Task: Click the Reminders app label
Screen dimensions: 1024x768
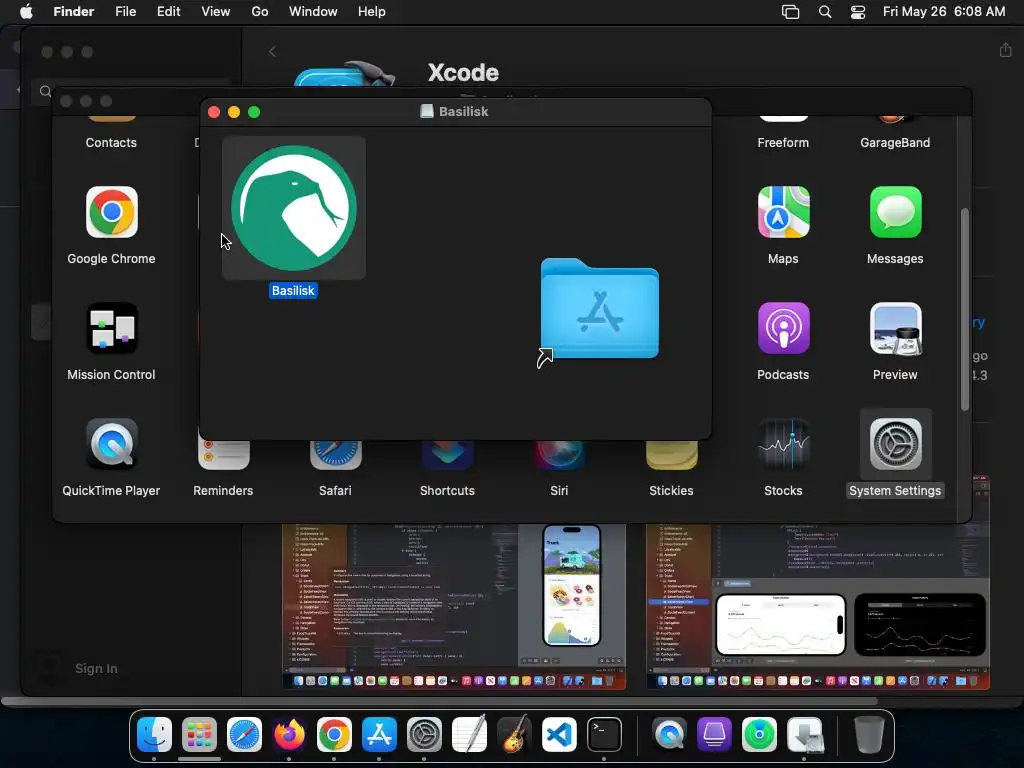Action: coord(223,490)
